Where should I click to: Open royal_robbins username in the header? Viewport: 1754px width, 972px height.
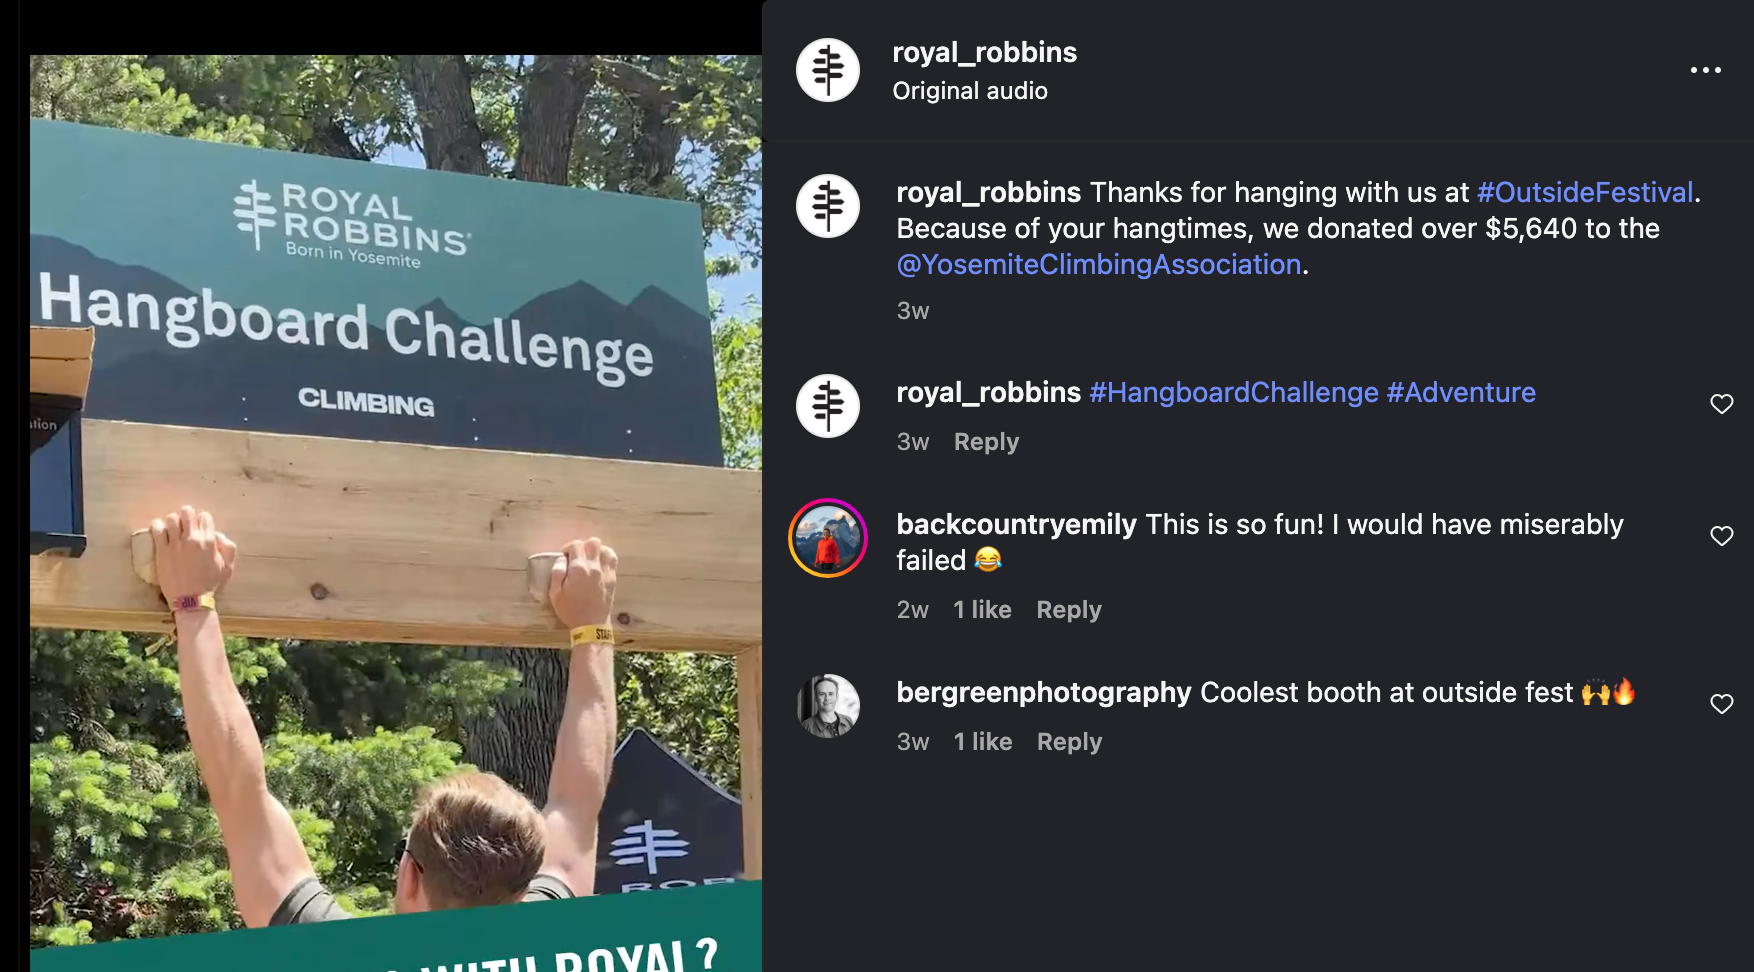pos(984,52)
